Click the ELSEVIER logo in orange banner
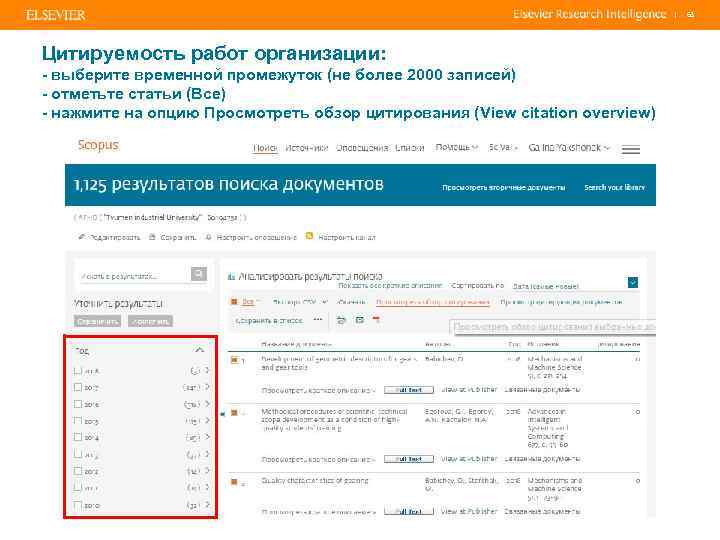The image size is (720, 540). [x=56, y=15]
